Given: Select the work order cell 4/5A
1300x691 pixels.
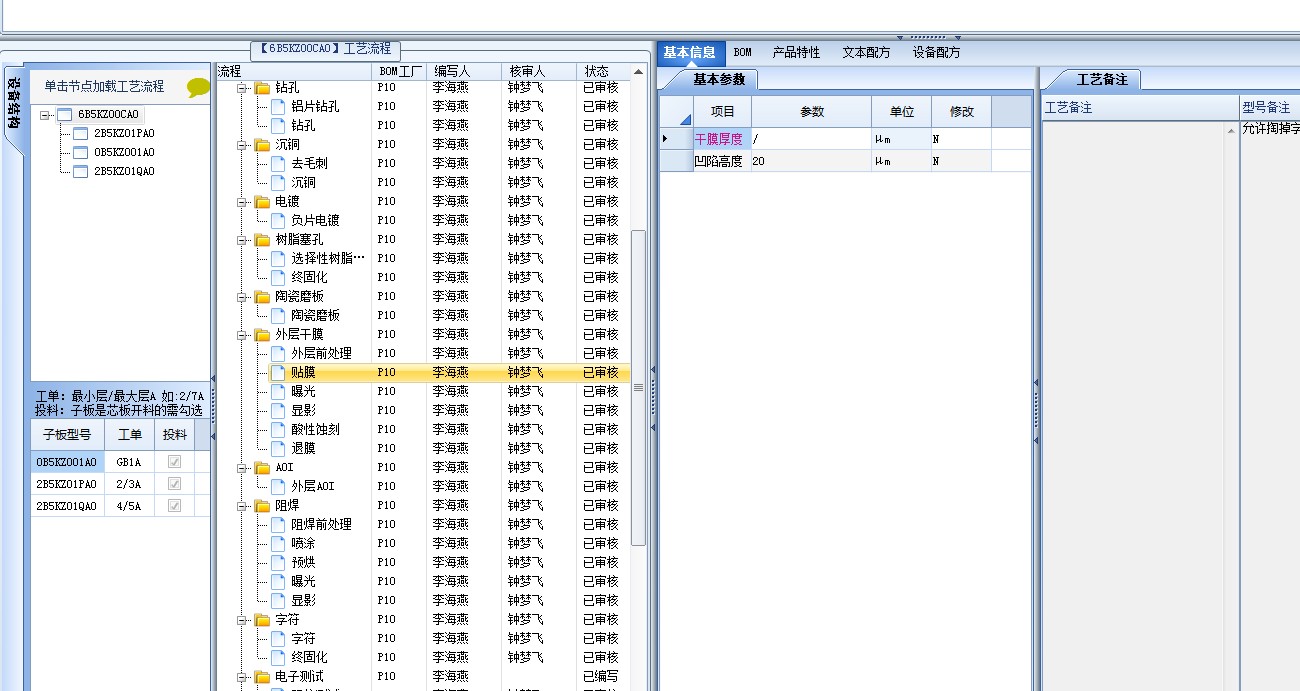Looking at the screenshot, I should pos(131,506).
